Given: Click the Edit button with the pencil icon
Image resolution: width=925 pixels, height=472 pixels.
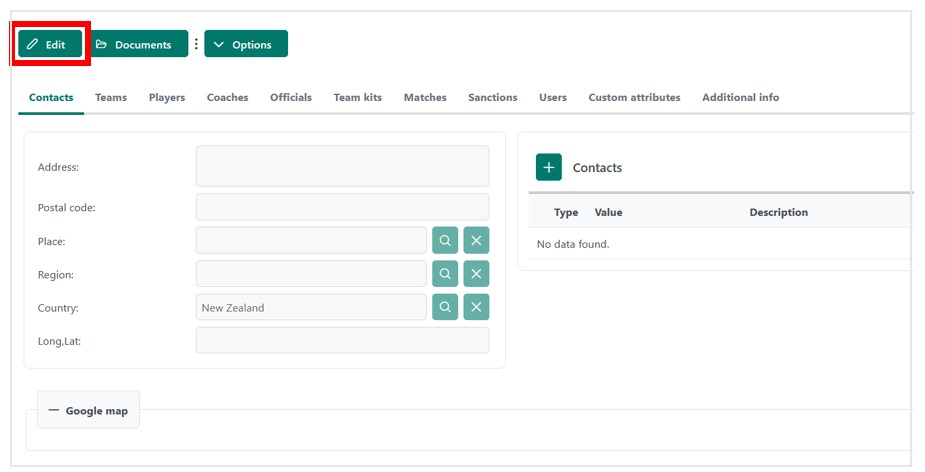Looking at the screenshot, I should click(50, 44).
